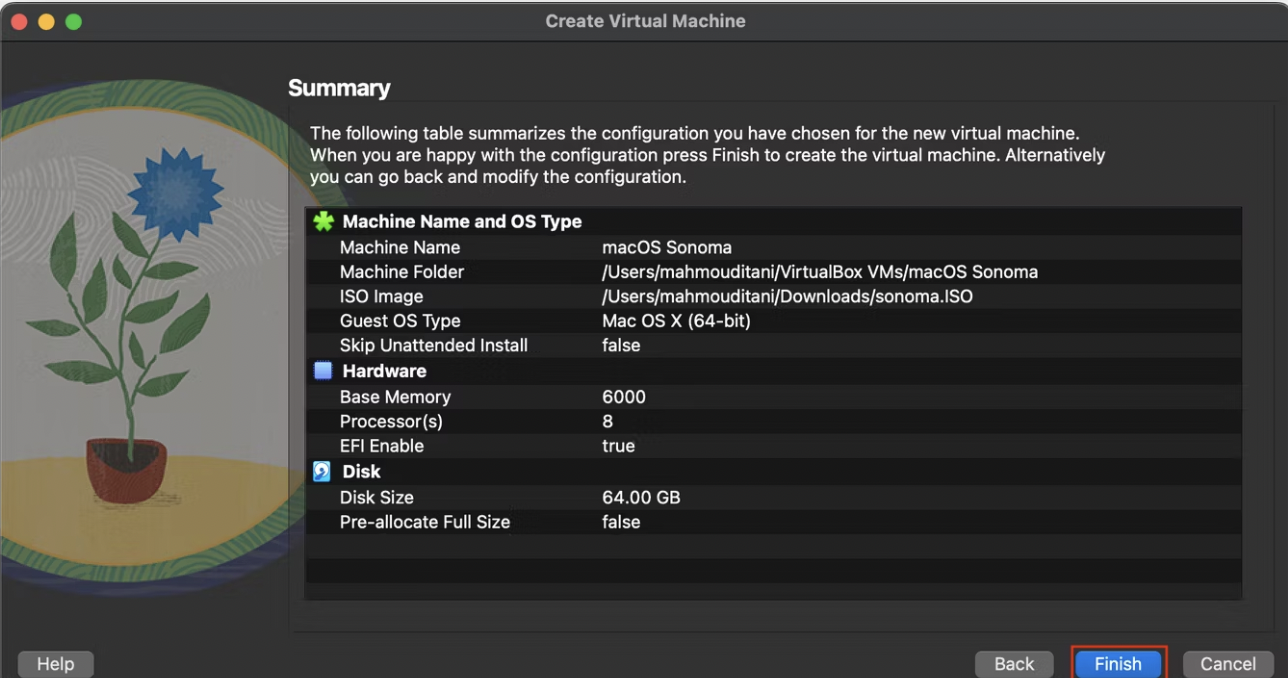Zoom the window with the green button
The width and height of the screenshot is (1288, 678).
73,21
